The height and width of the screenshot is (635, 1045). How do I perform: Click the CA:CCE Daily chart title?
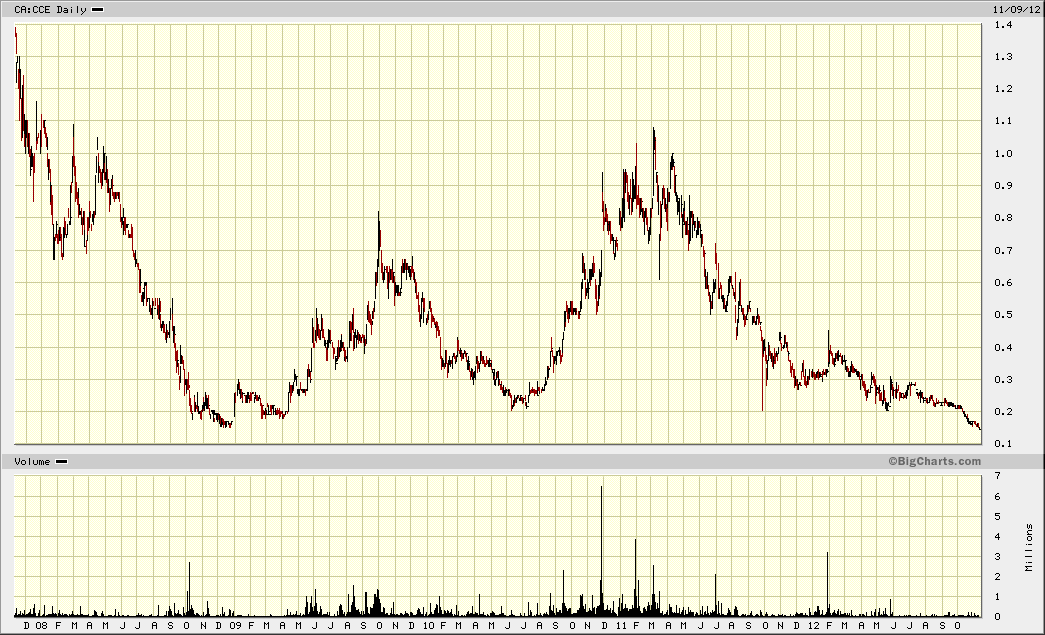51,9
